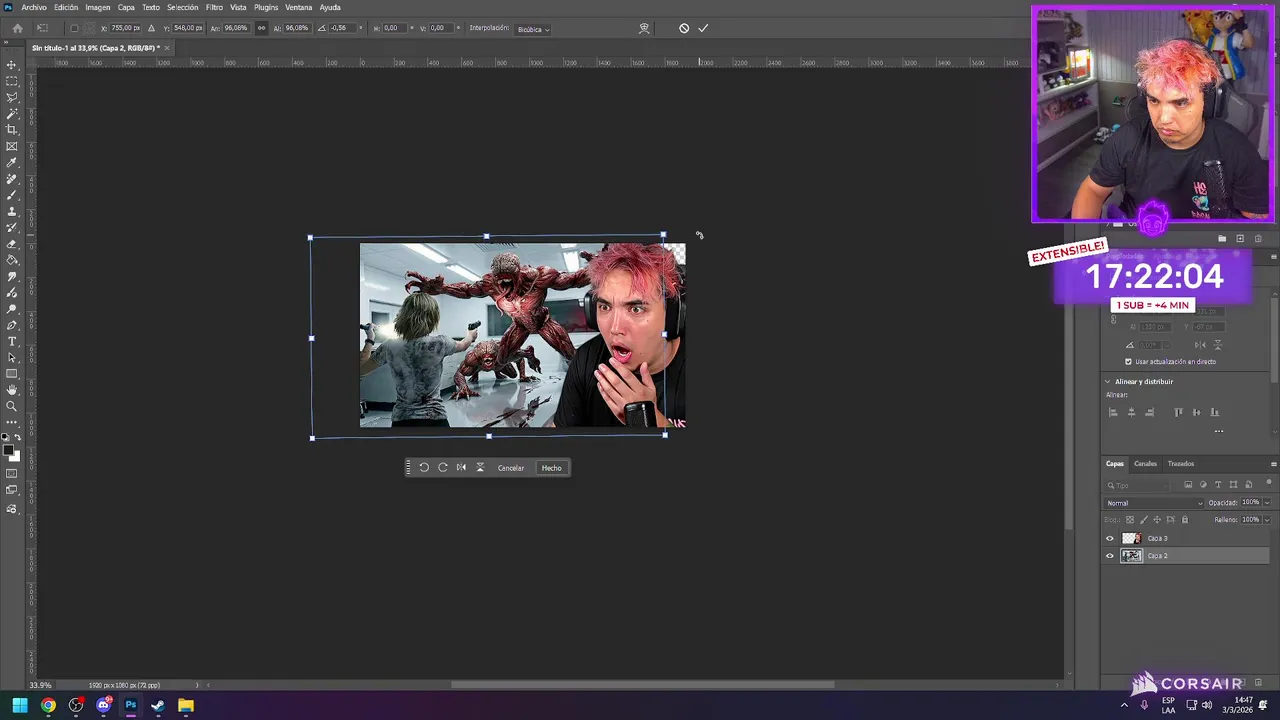1280x720 pixels.
Task: Open Relleno dropdown arrow
Action: coord(1267,520)
